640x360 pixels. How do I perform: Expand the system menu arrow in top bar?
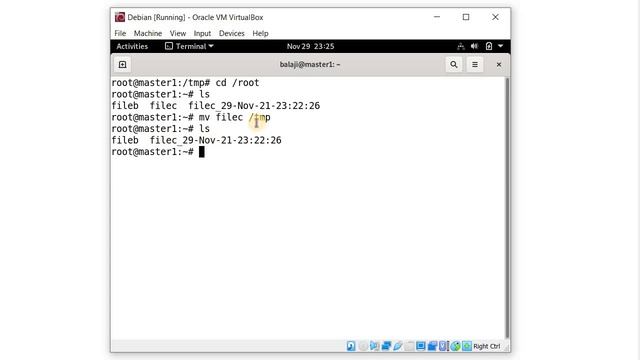click(x=500, y=46)
